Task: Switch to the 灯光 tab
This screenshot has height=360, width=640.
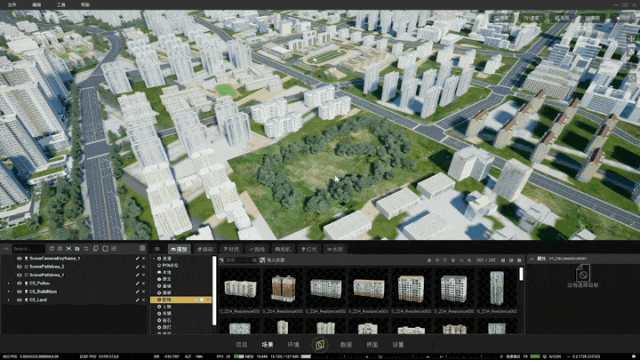Action: tap(309, 249)
